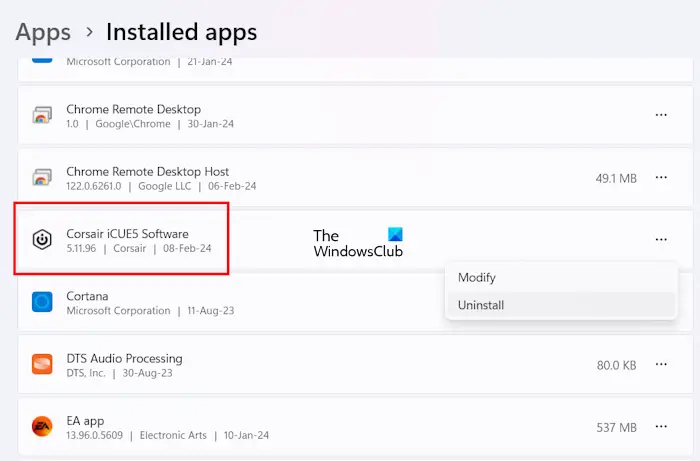
Task: Open more options for Chrome Remote Desktop
Action: tap(661, 115)
